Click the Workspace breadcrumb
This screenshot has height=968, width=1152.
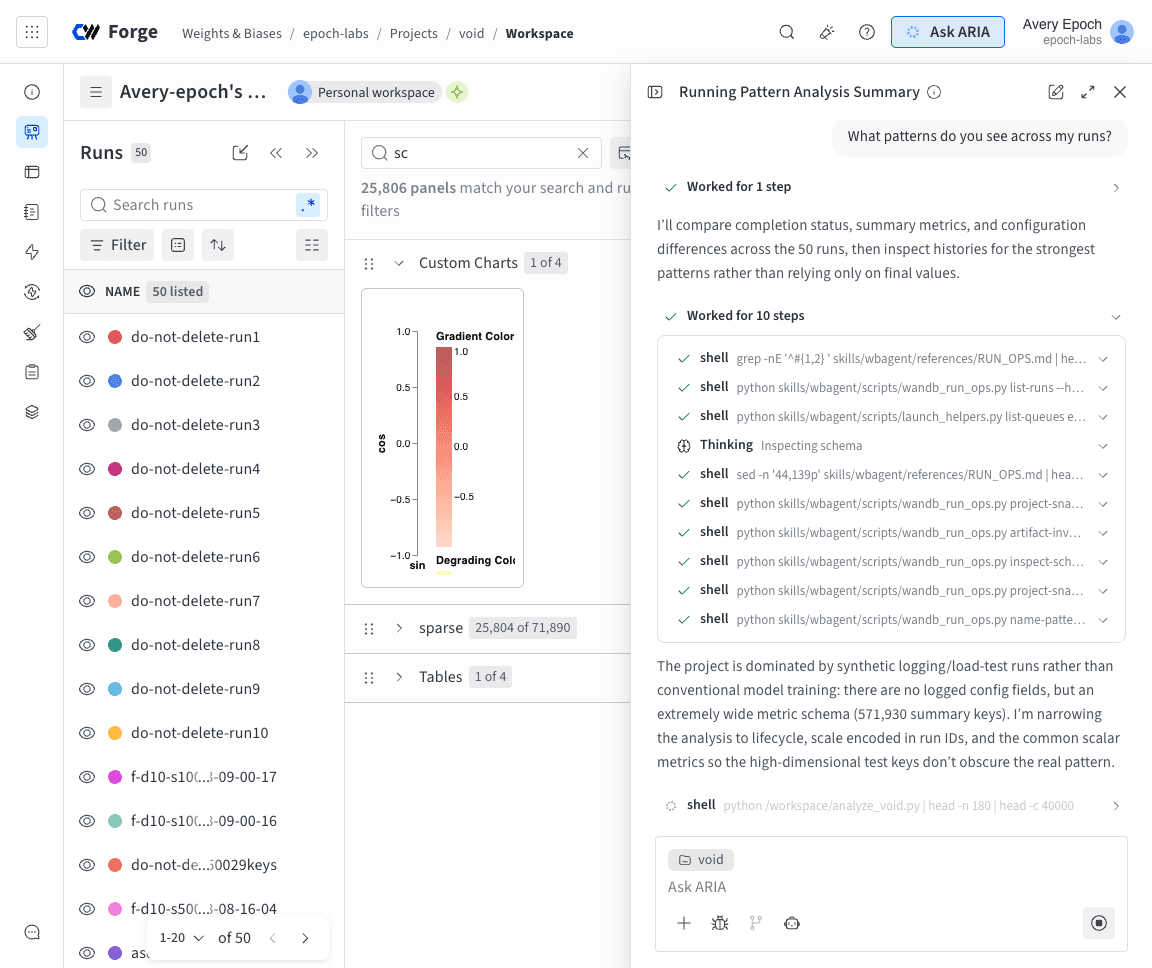point(539,33)
